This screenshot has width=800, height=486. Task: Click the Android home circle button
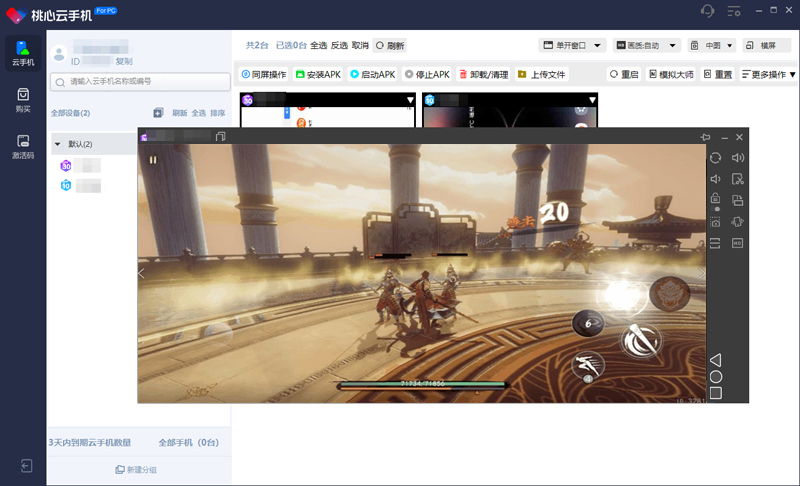[x=716, y=377]
